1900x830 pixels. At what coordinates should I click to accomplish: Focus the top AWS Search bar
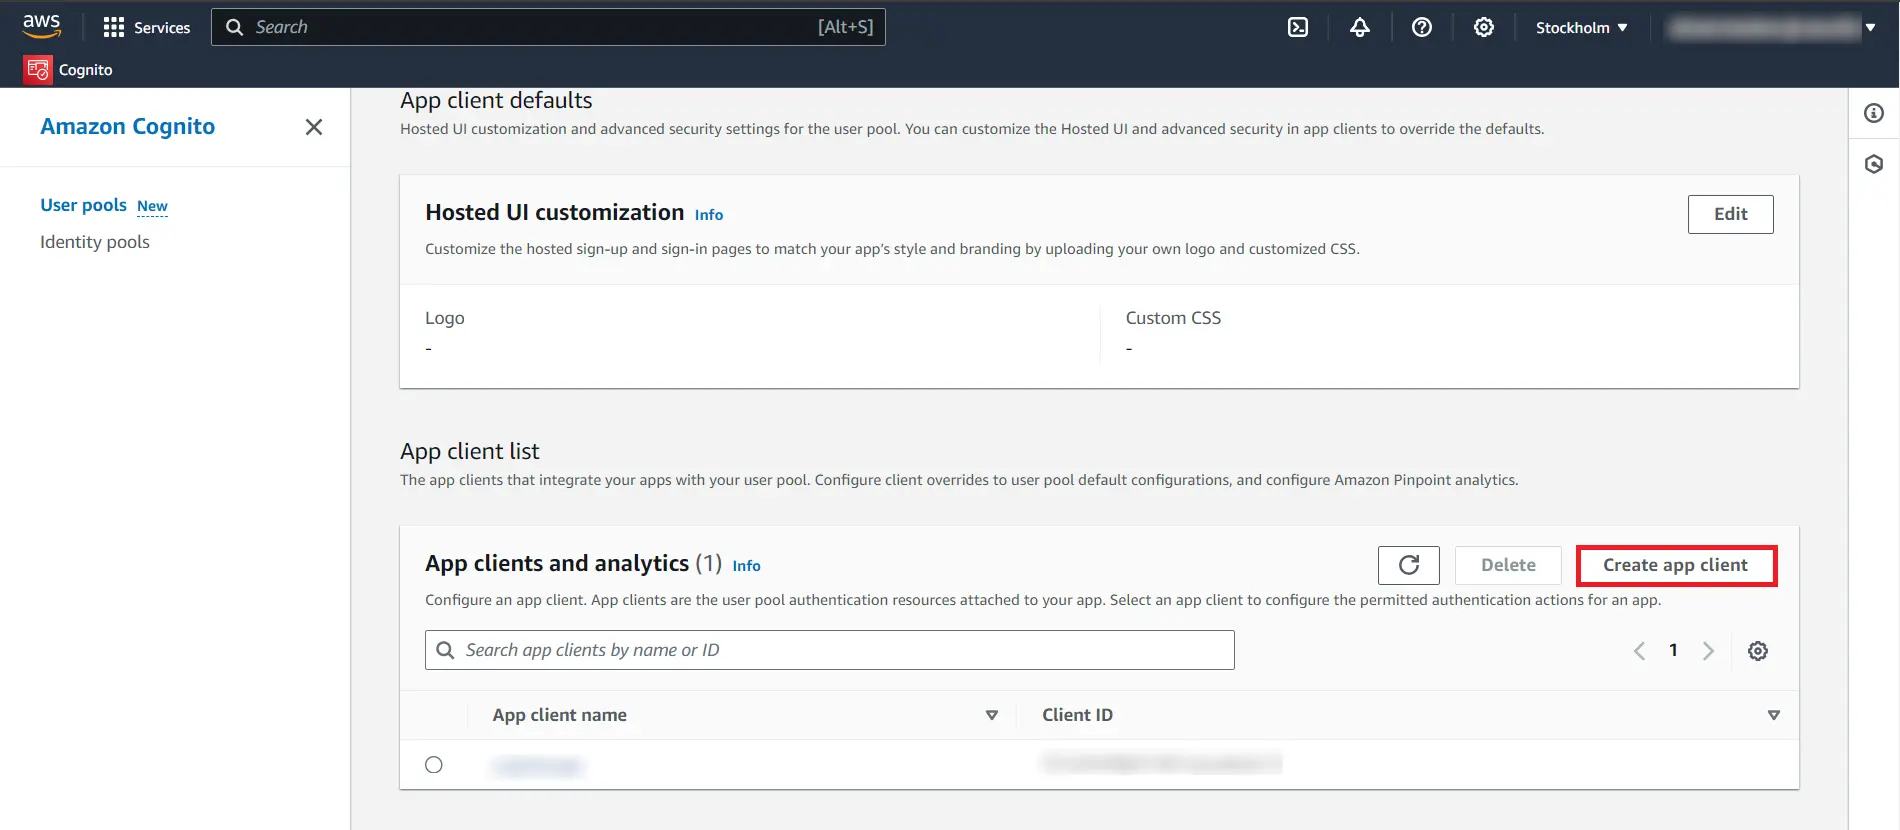tap(548, 27)
